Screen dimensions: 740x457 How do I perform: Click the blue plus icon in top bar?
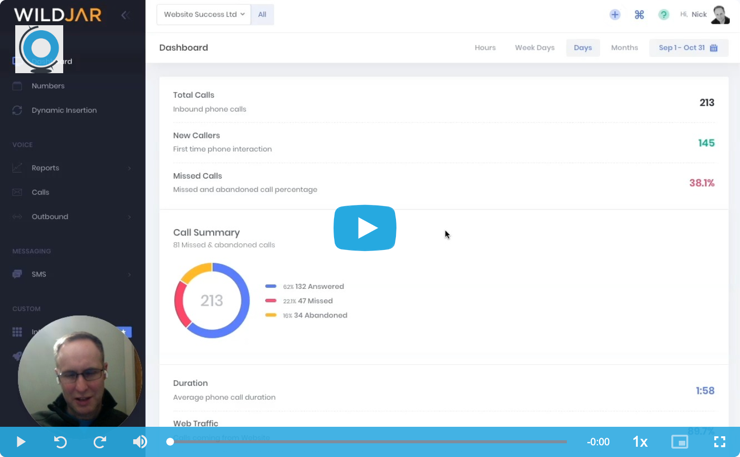(x=615, y=15)
